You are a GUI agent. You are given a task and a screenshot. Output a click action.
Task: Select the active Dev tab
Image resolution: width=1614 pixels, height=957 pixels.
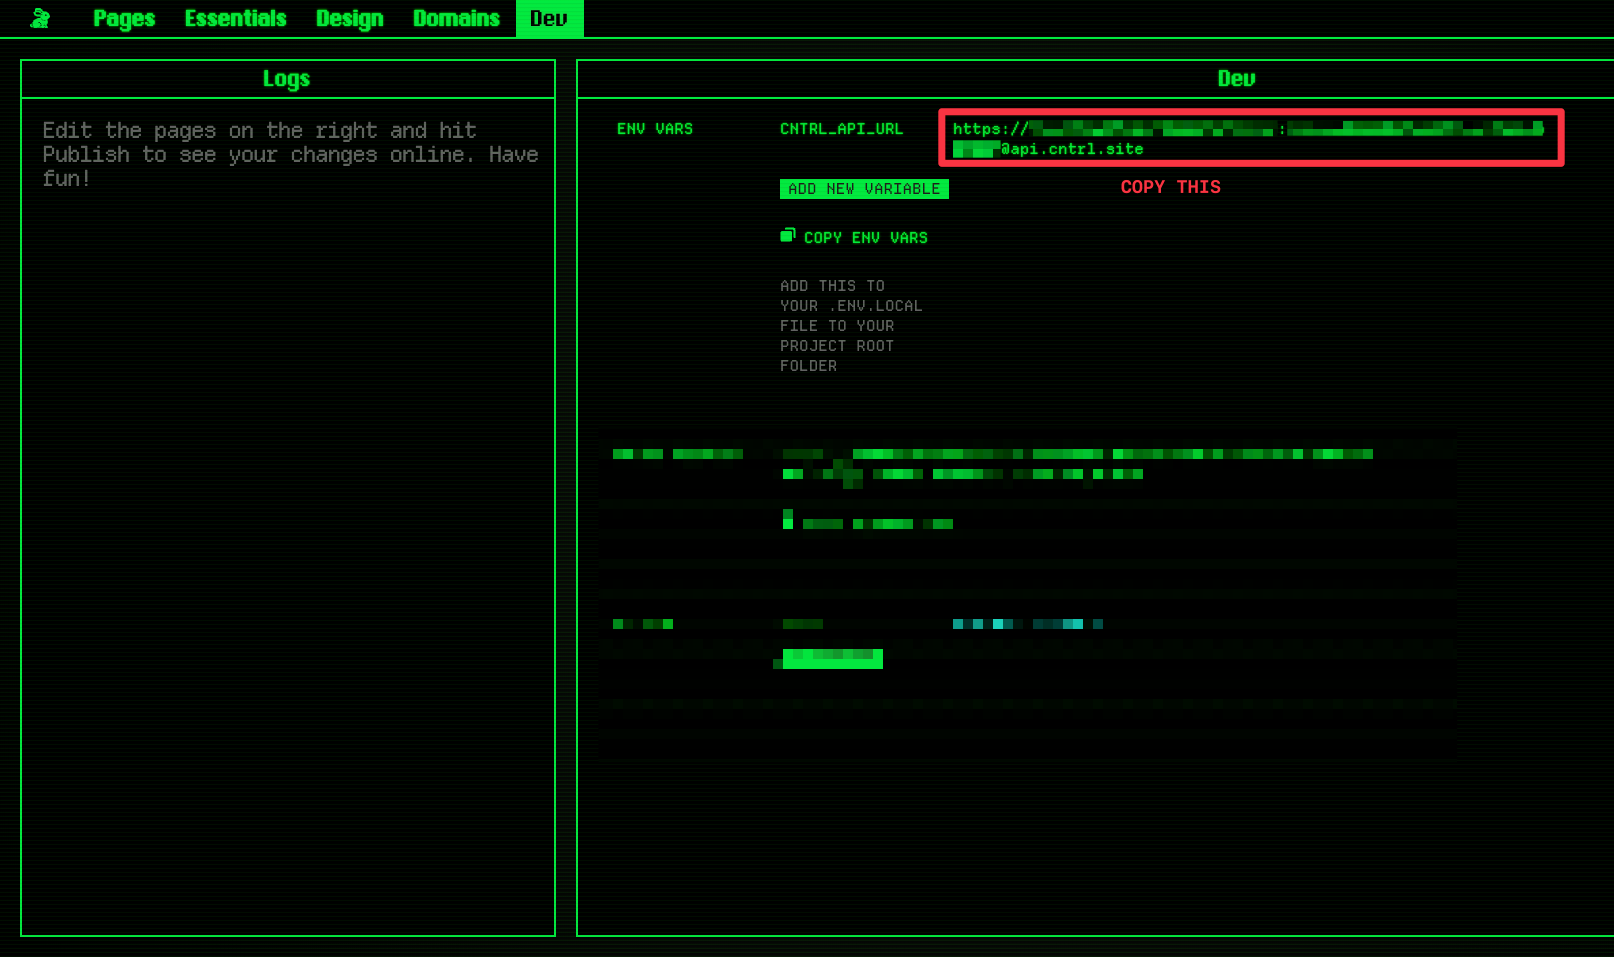549,18
